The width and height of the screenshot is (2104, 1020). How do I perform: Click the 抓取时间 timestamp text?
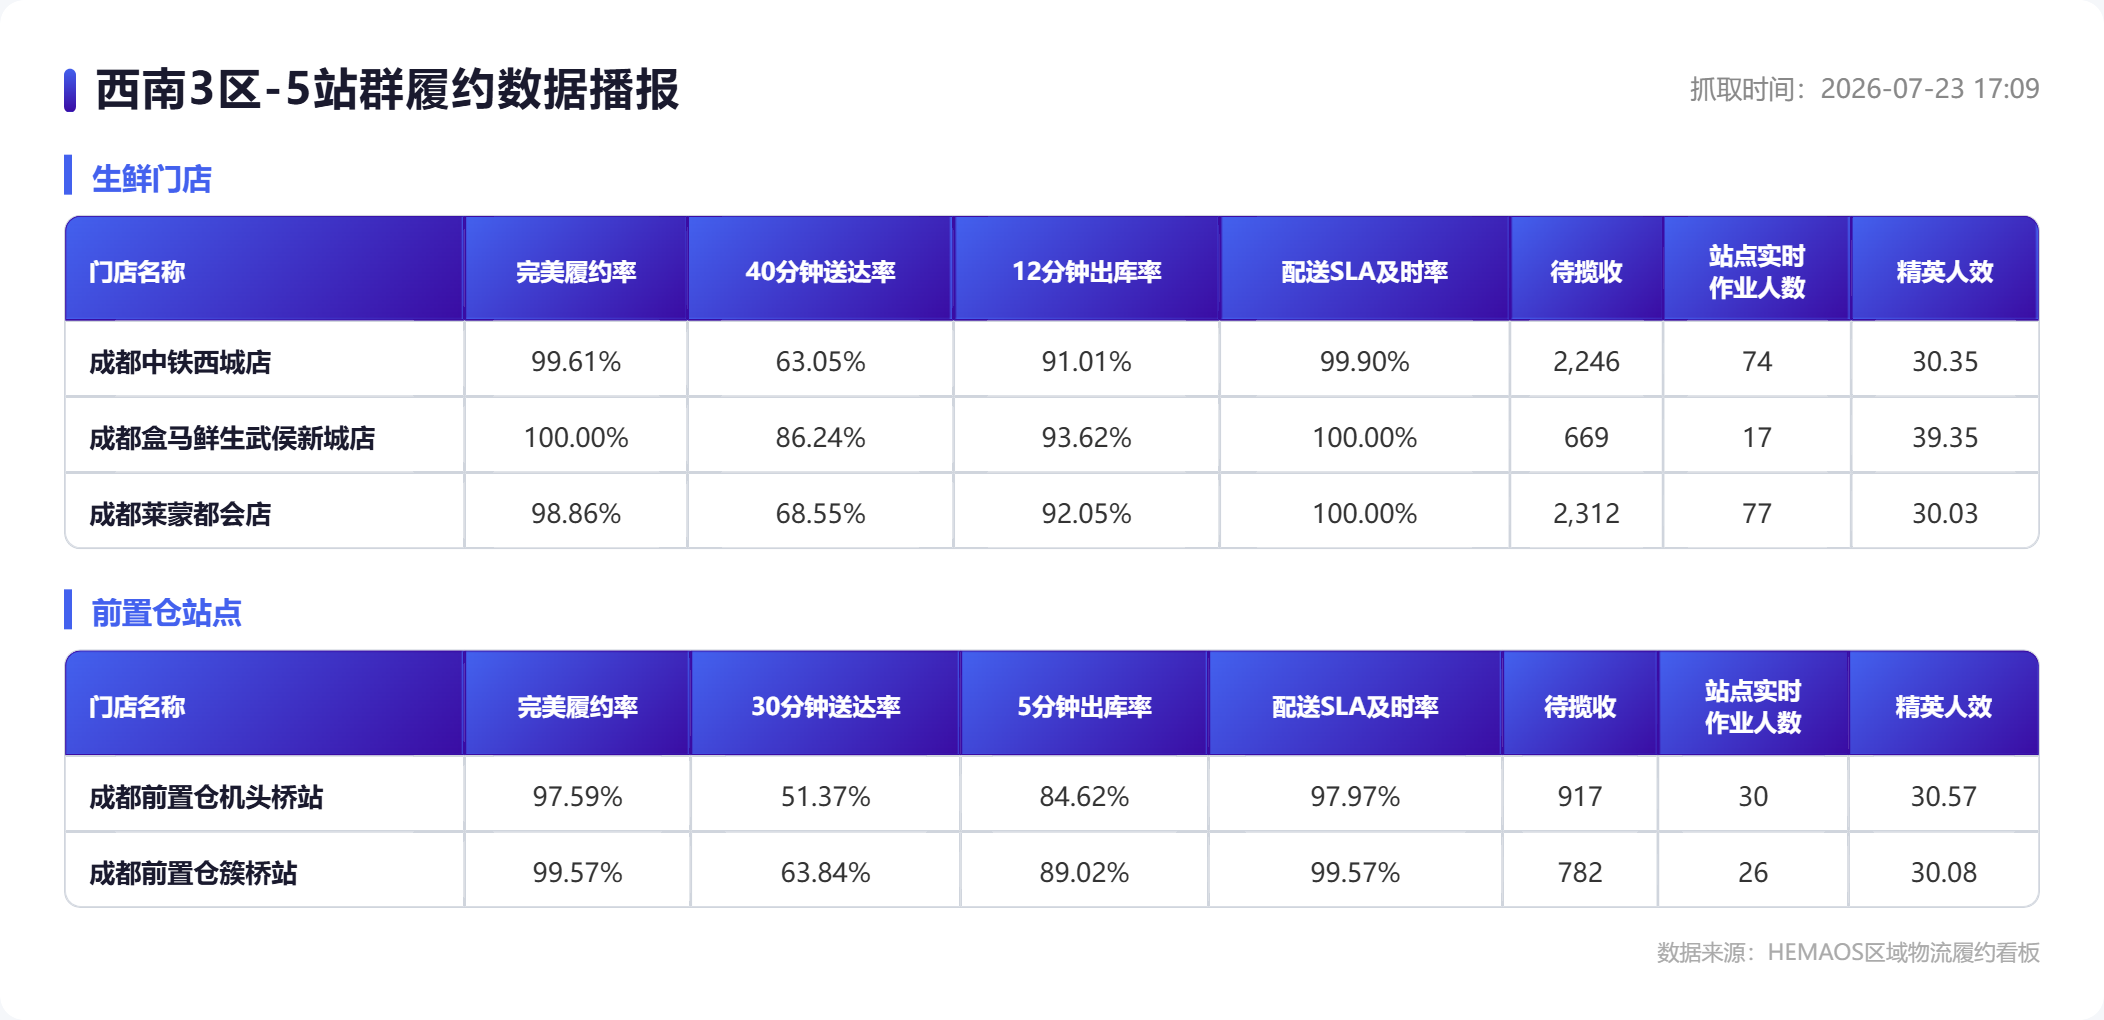point(1864,89)
